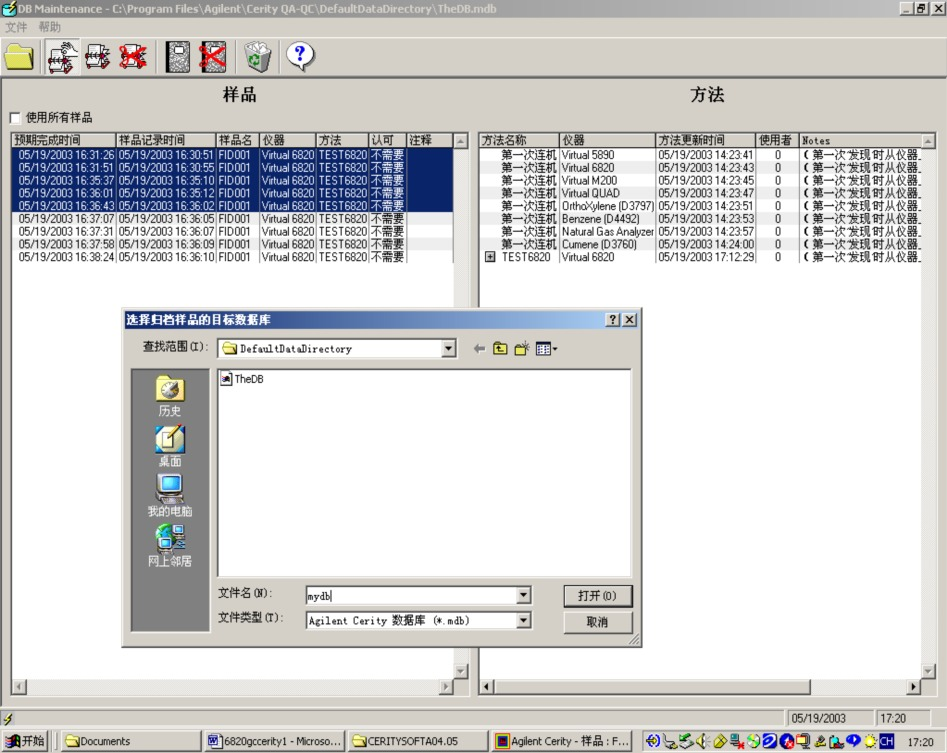Open a database with the yellow folder icon
947x753 pixels.
19,57
